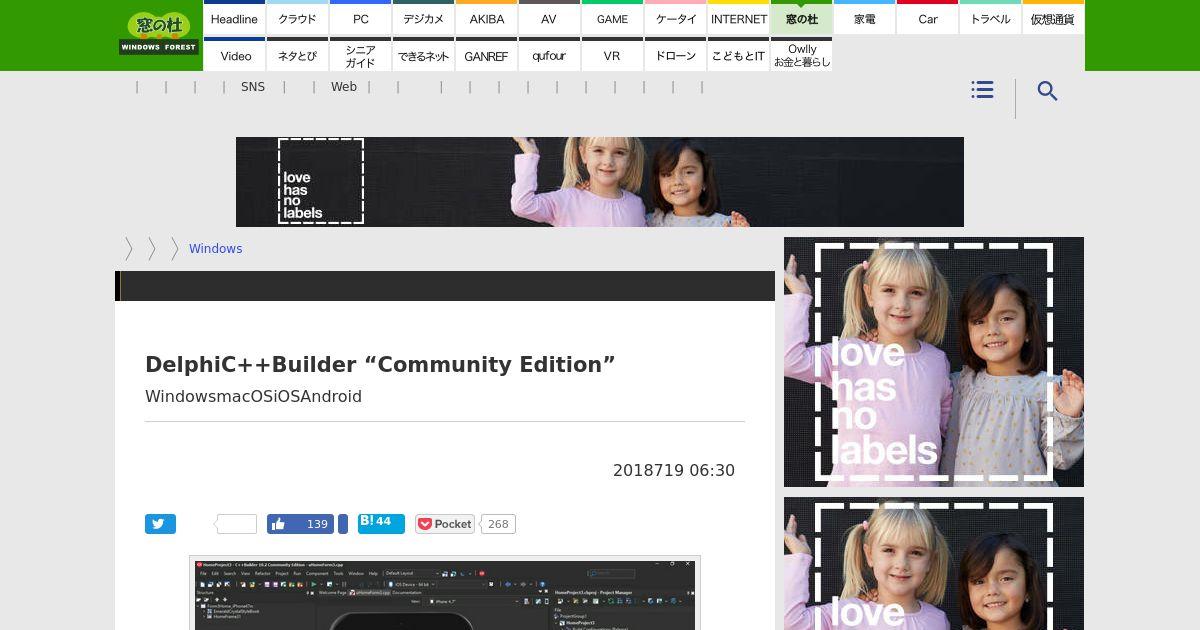This screenshot has width=1200, height=630.
Task: Click the Windows breadcrumb link
Action: pyautogui.click(x=215, y=249)
